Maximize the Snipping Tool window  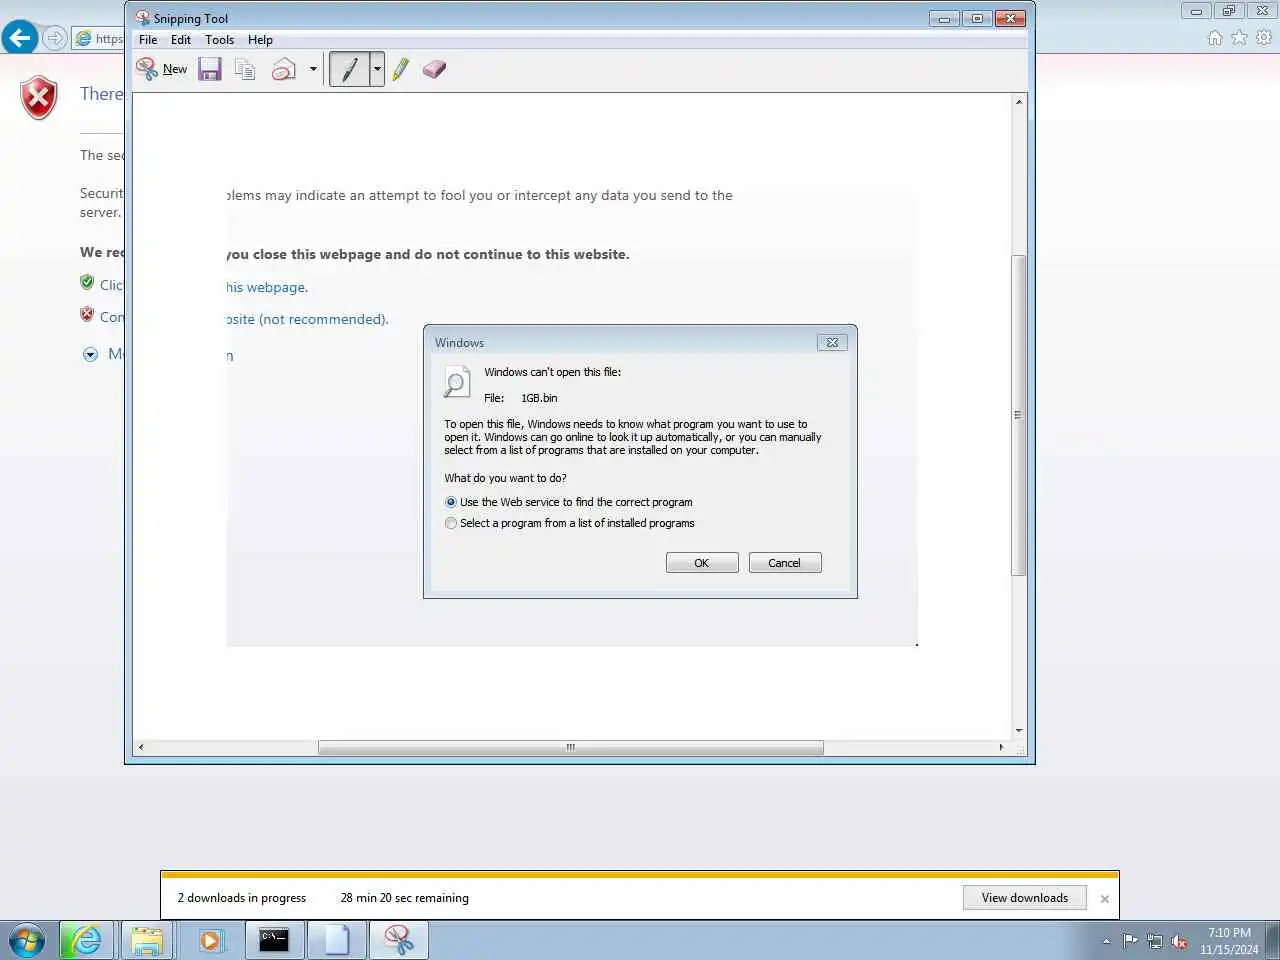[977, 18]
